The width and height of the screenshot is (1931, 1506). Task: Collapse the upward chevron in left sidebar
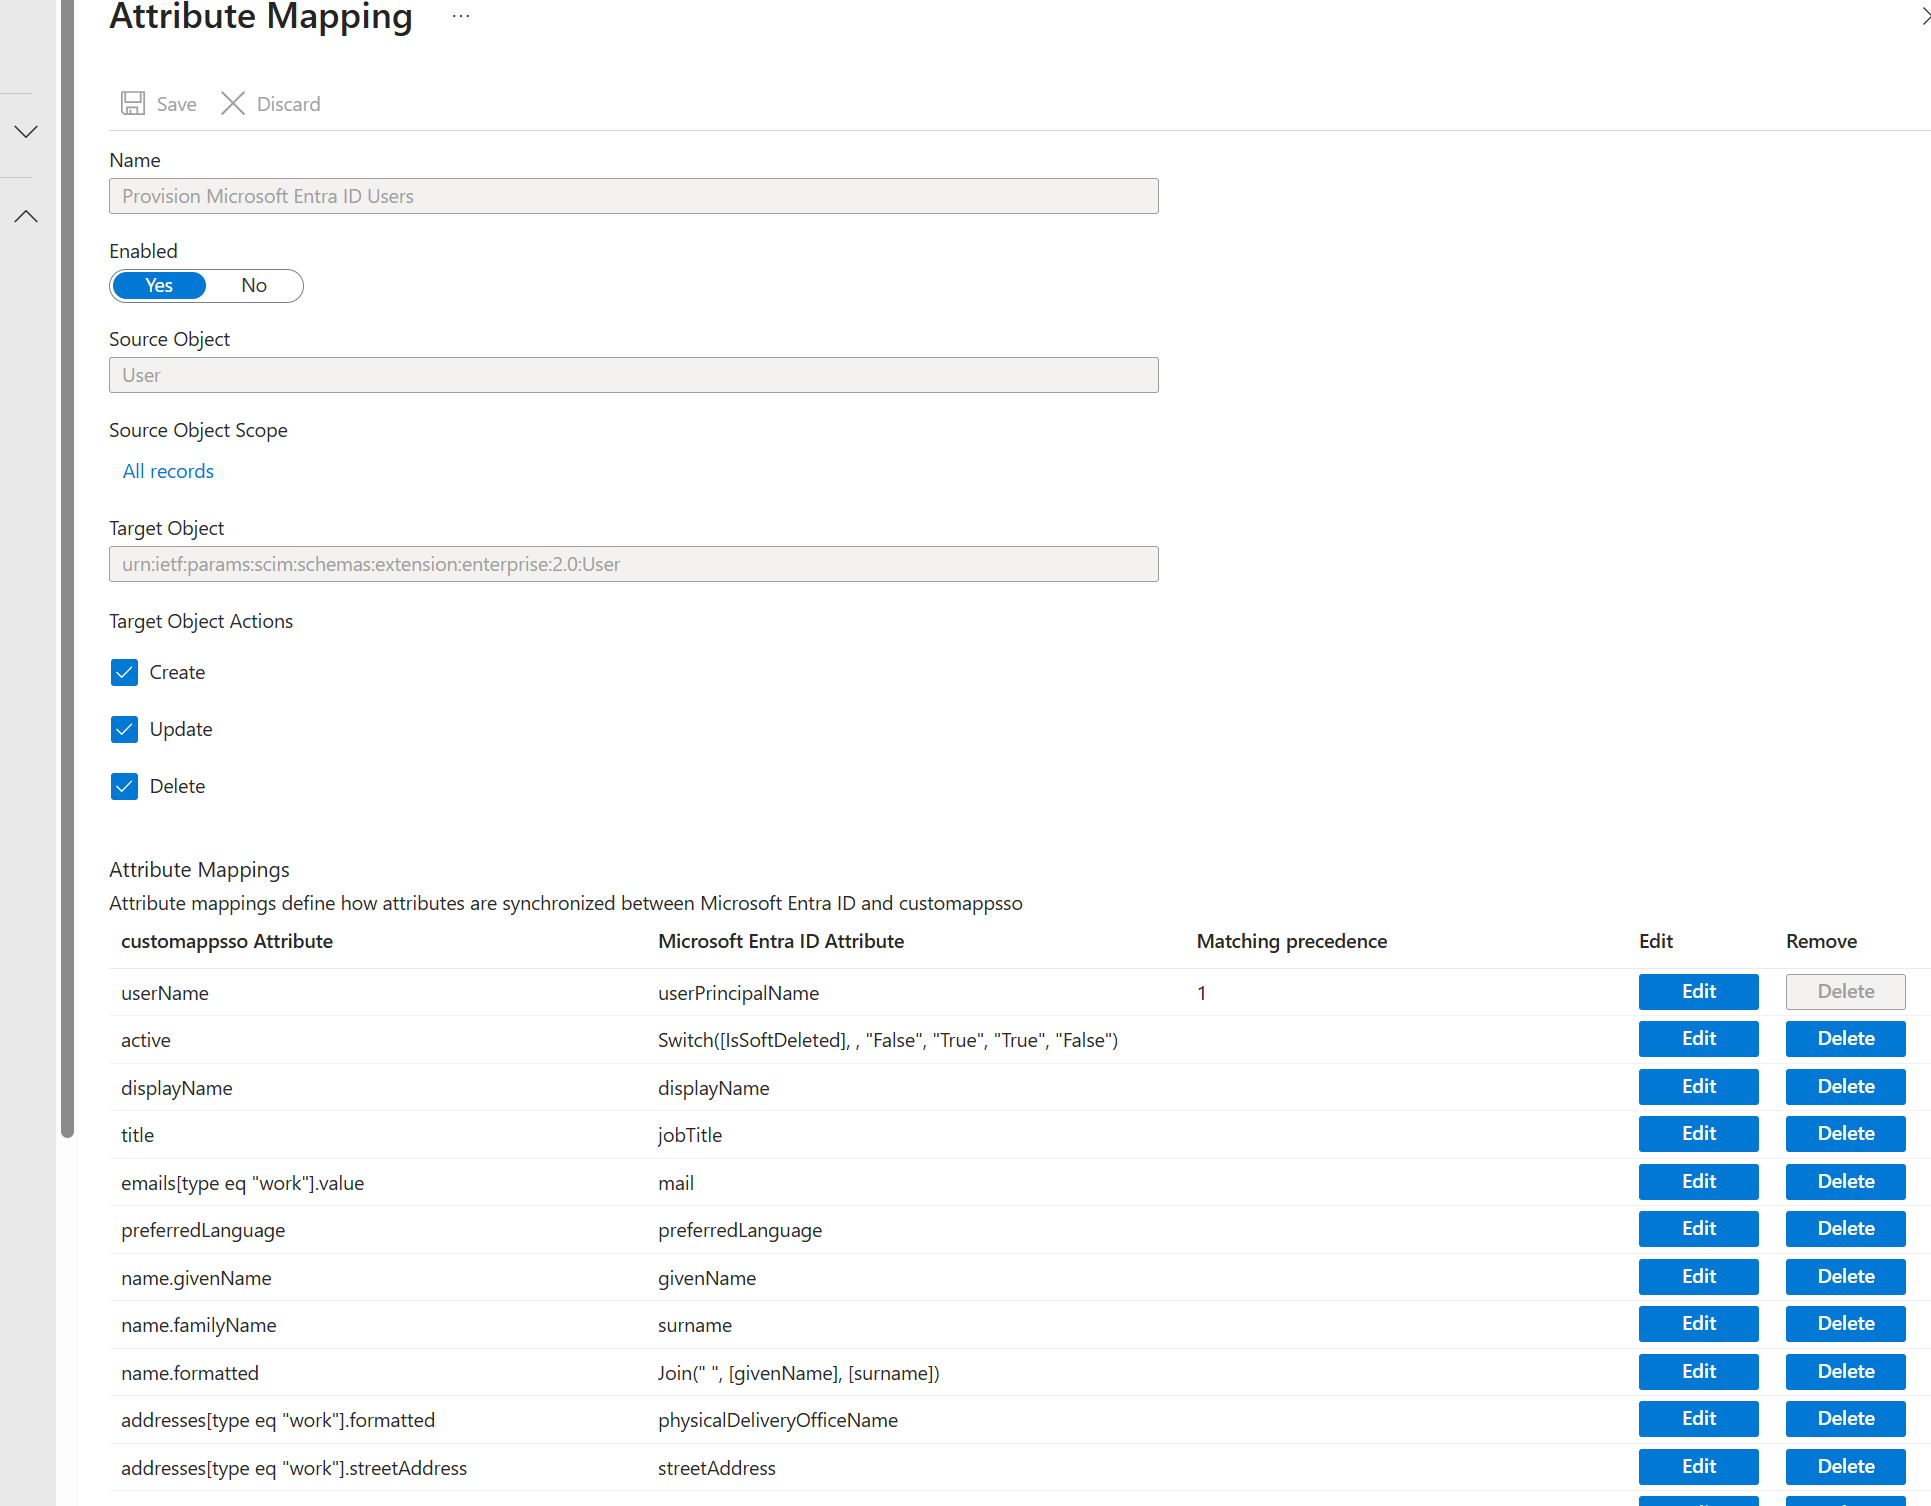(x=26, y=216)
